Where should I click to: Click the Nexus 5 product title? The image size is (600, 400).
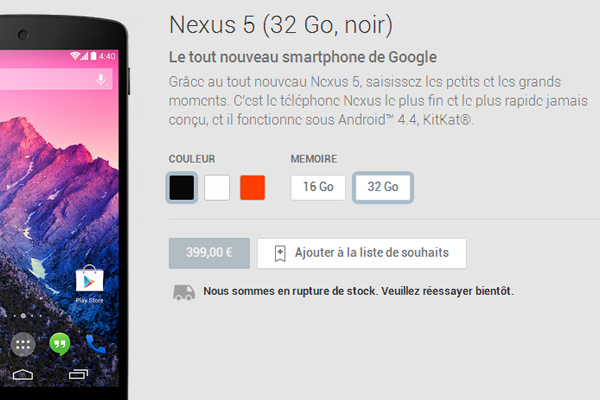281,25
